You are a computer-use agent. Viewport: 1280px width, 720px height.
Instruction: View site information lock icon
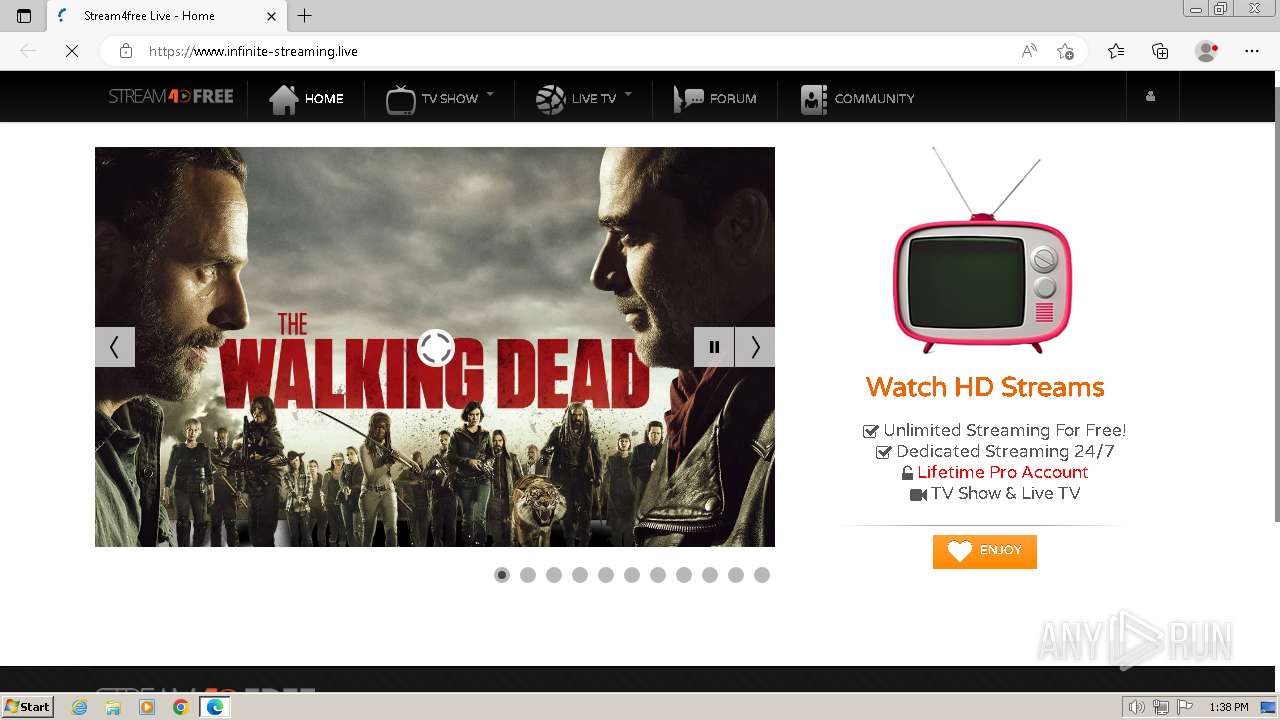(x=125, y=51)
